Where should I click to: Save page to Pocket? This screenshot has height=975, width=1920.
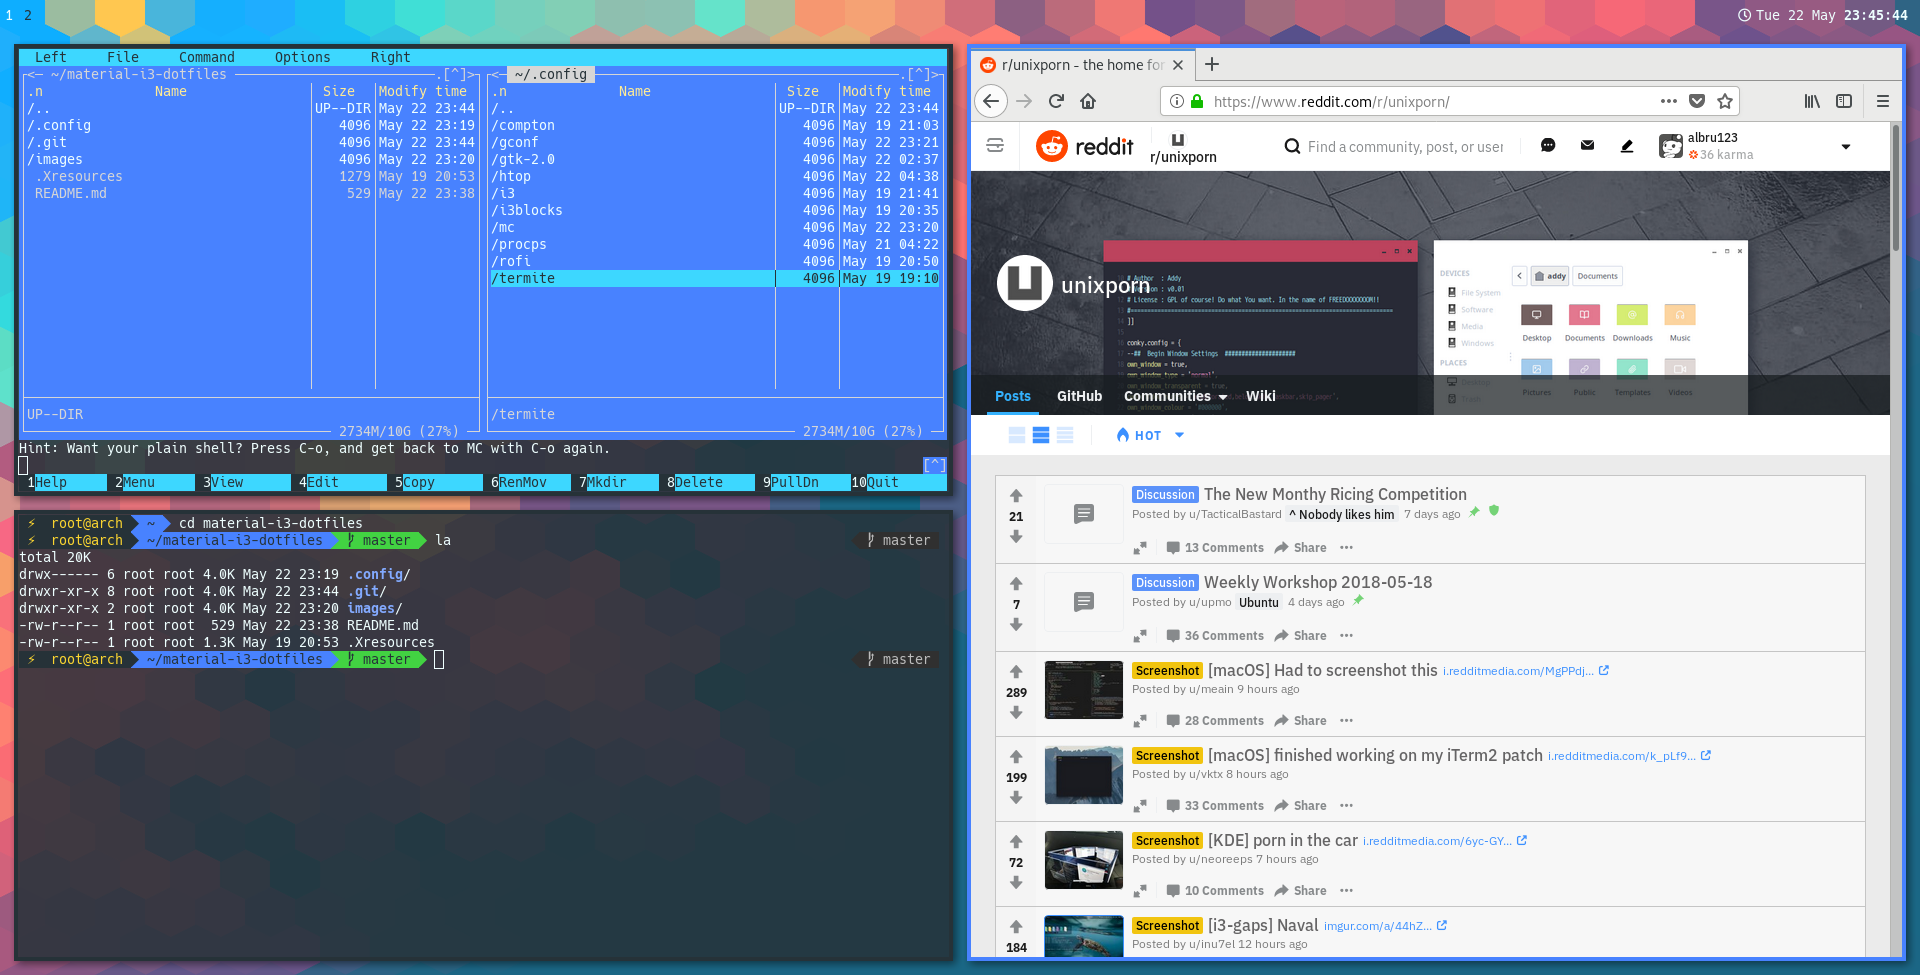pos(1697,101)
